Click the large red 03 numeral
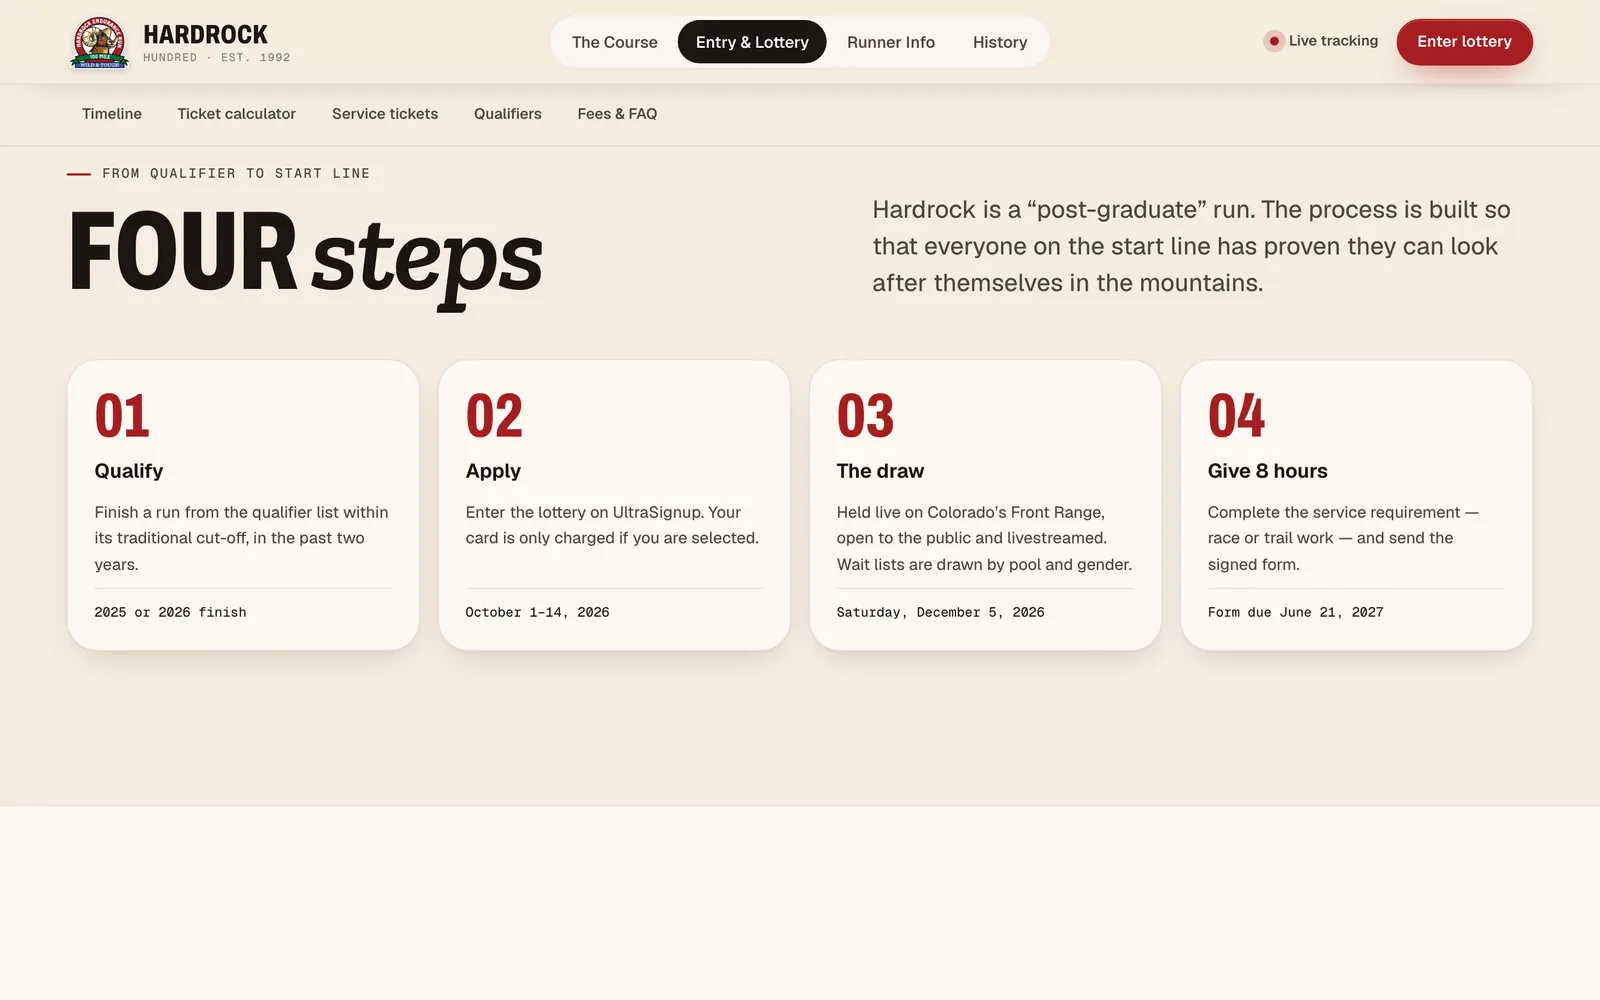This screenshot has height=1000, width=1600. point(865,416)
